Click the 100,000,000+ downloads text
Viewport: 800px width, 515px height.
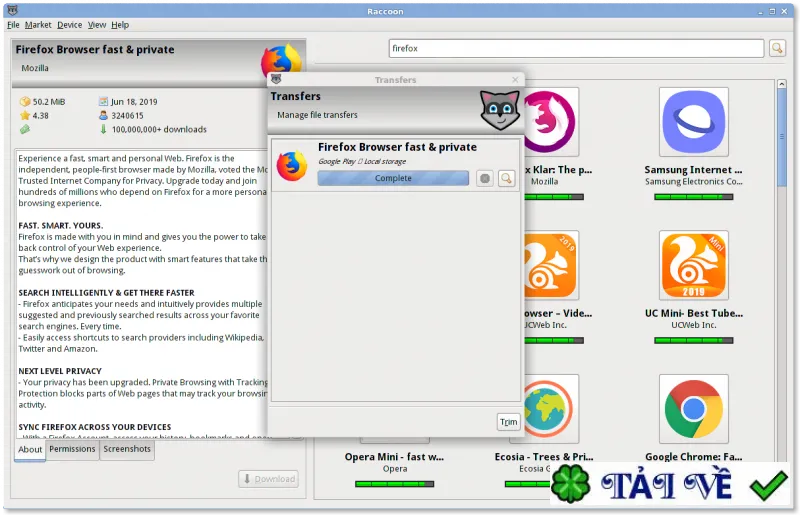pyautogui.click(x=159, y=130)
